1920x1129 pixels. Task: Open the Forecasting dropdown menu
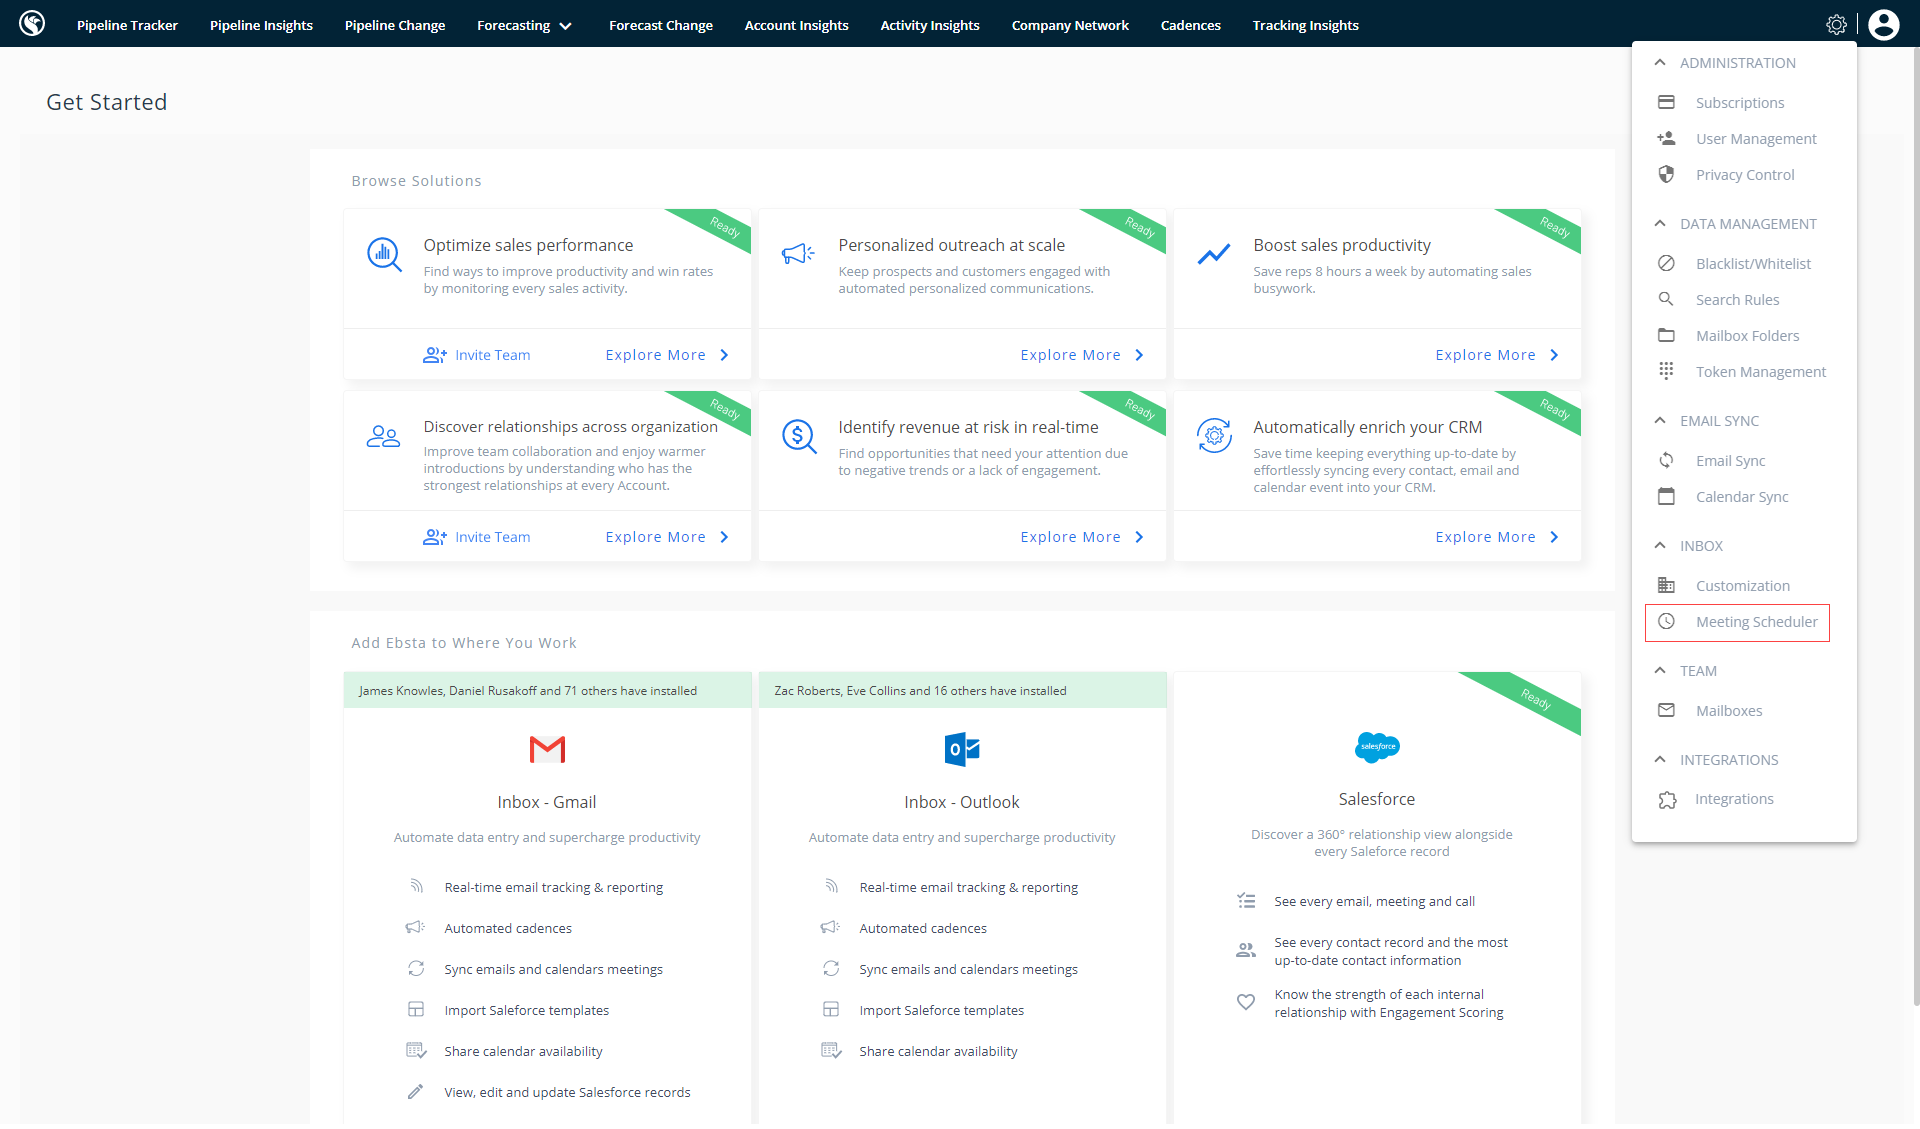tap(524, 25)
